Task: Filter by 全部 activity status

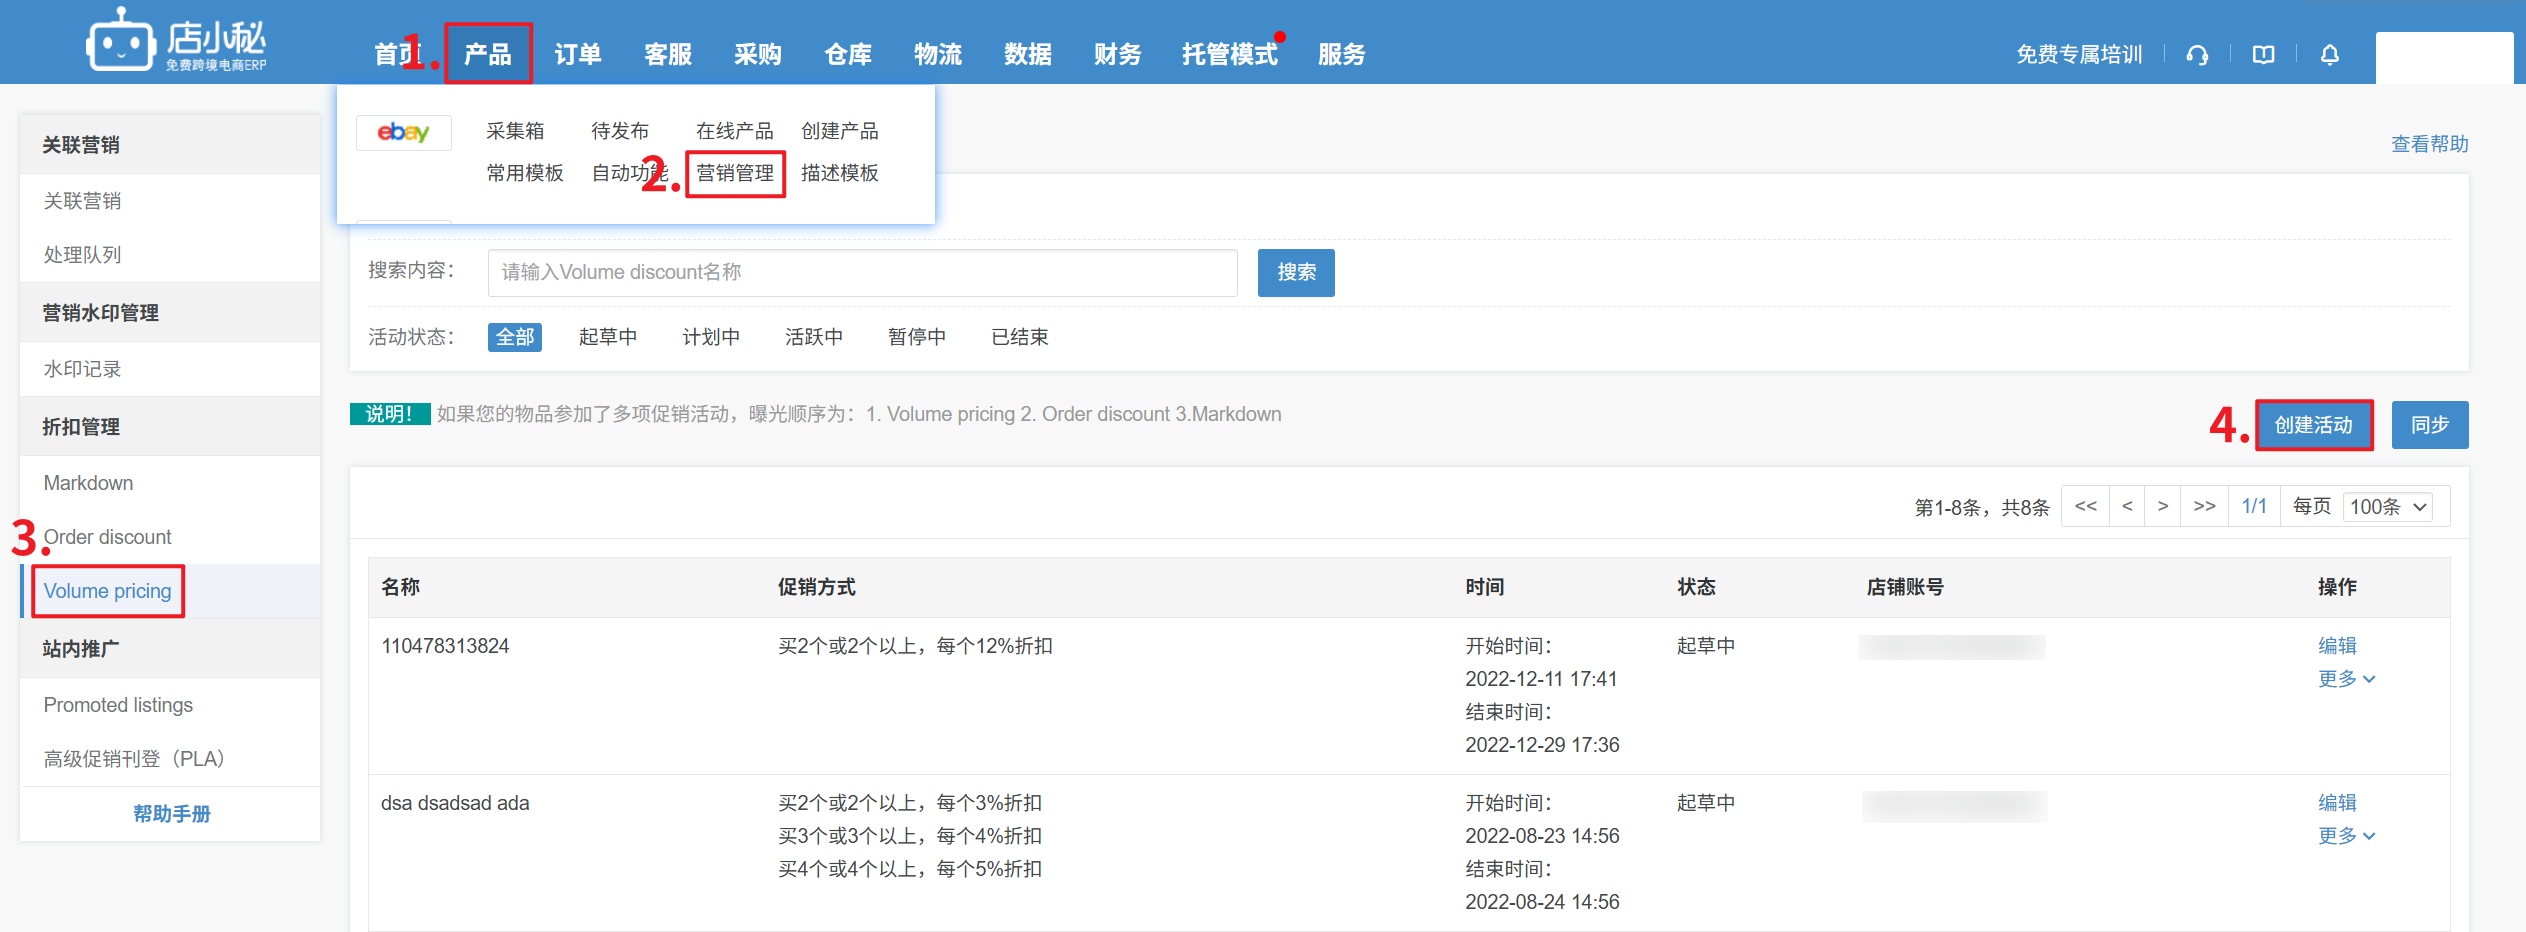Action: [x=514, y=337]
